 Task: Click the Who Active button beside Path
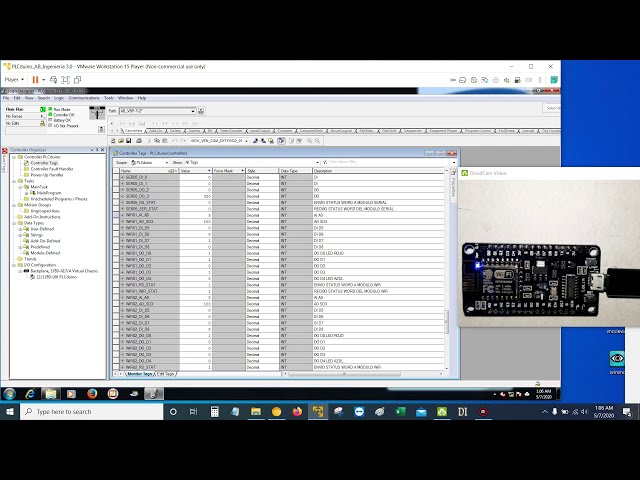tap(201, 111)
